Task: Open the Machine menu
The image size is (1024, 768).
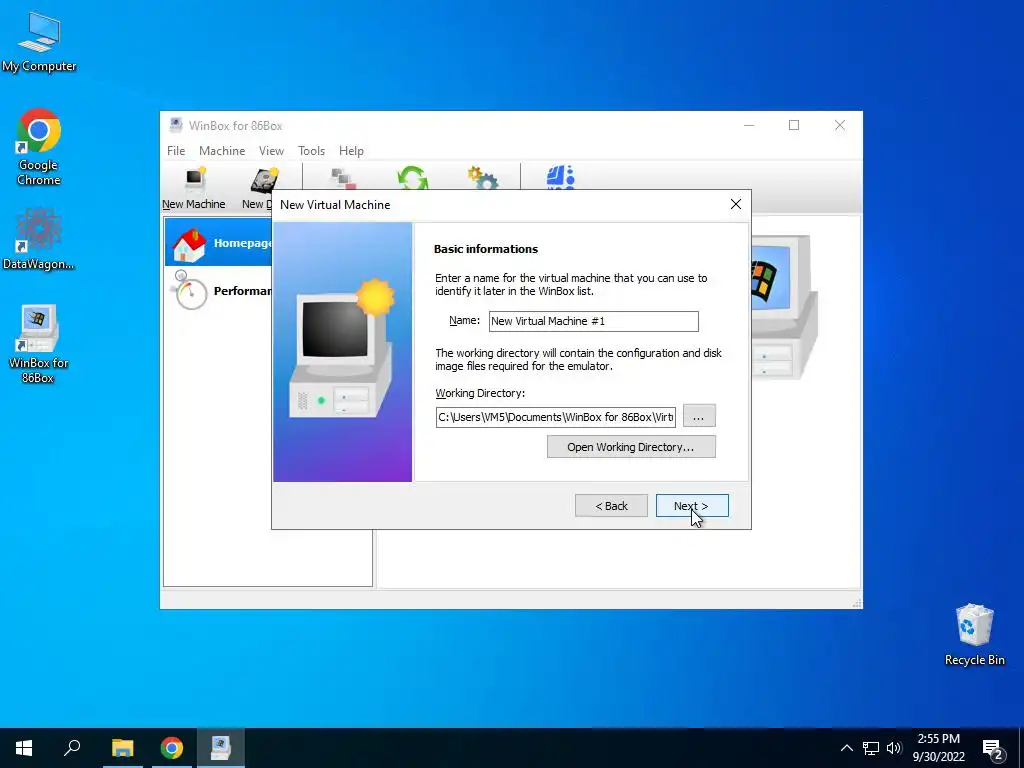Action: [222, 151]
